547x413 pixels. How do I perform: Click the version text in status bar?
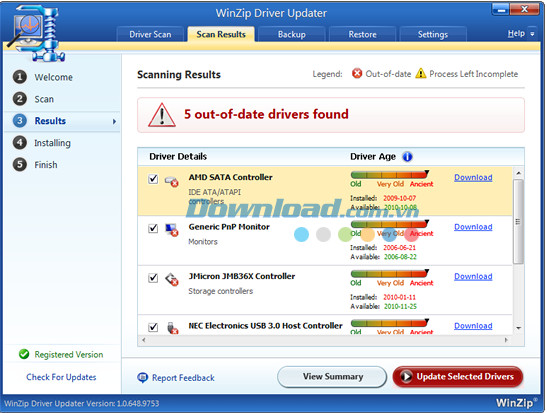click(82, 404)
